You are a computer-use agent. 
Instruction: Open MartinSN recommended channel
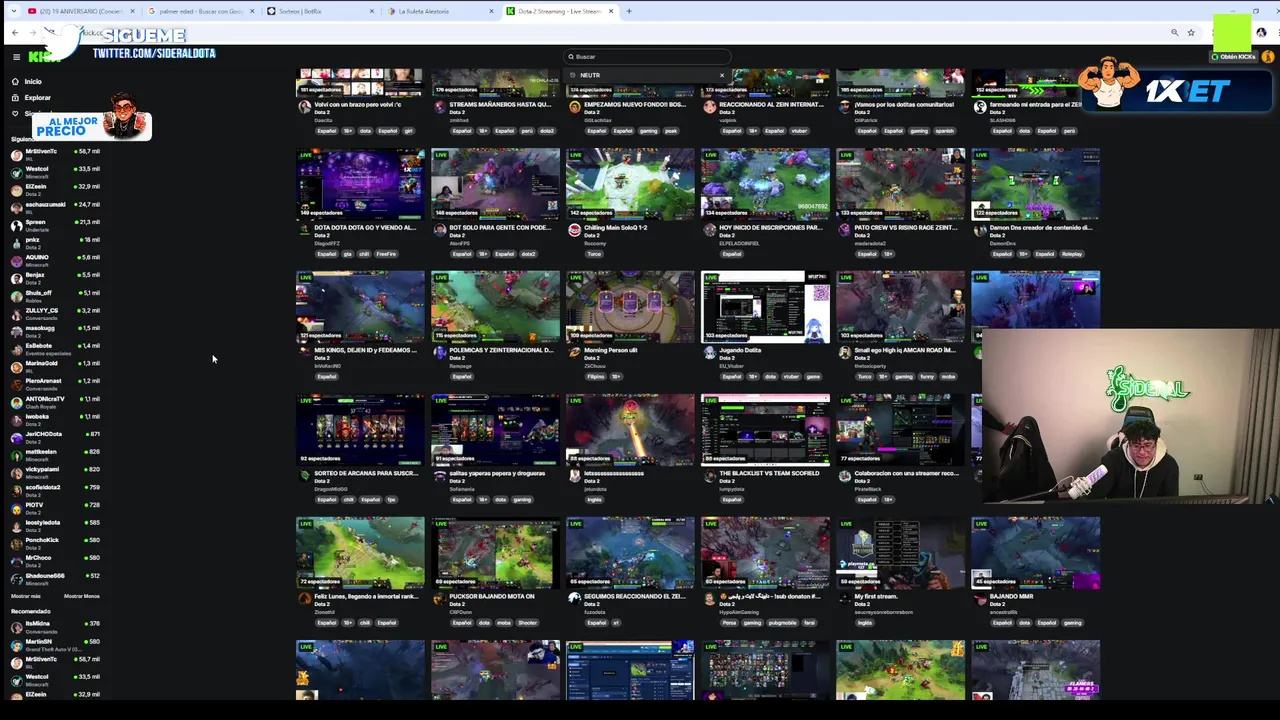pyautogui.click(x=55, y=644)
